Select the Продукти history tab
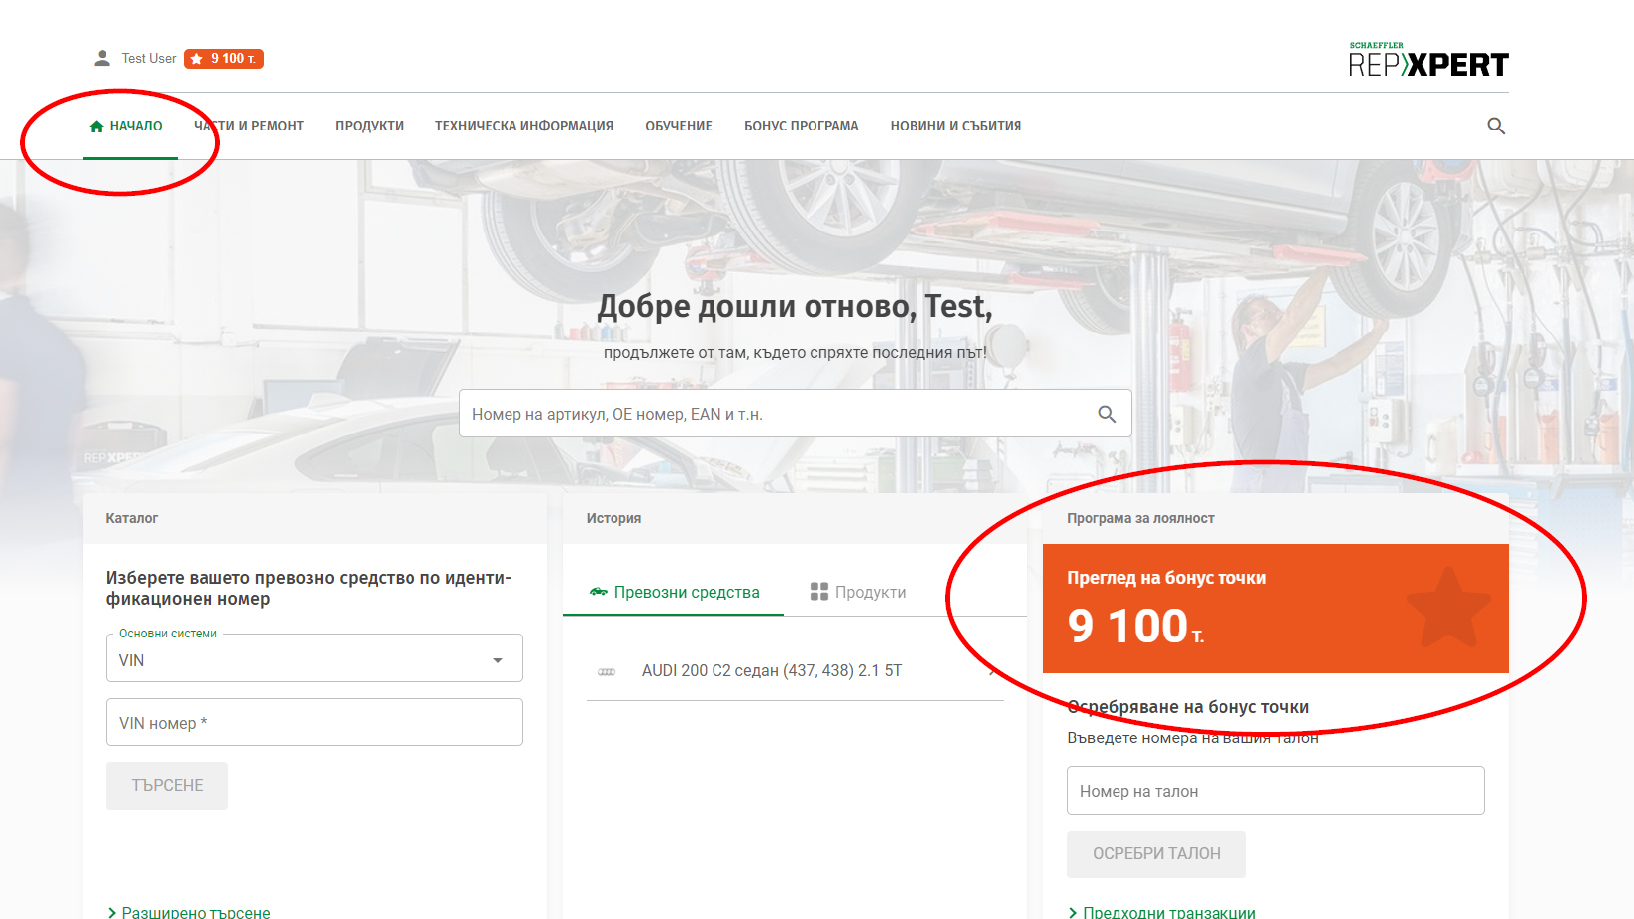 pyautogui.click(x=858, y=592)
